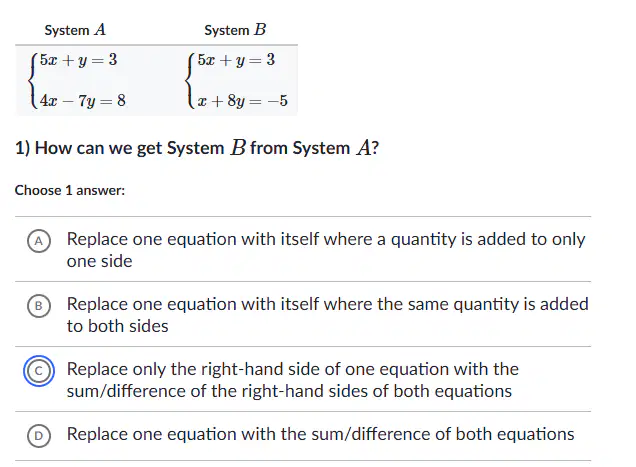The height and width of the screenshot is (467, 636).
Task: Click the 5x + y = 3 equation under System B
Action: [x=236, y=60]
